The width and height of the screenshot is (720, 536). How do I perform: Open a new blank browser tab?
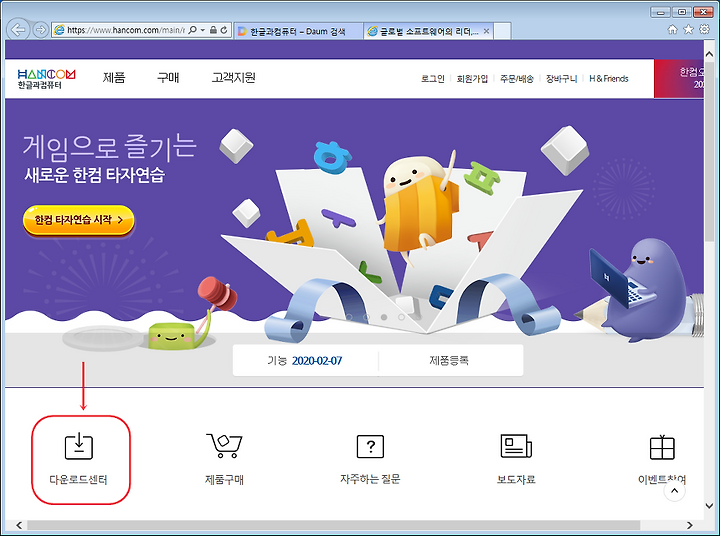(x=502, y=31)
